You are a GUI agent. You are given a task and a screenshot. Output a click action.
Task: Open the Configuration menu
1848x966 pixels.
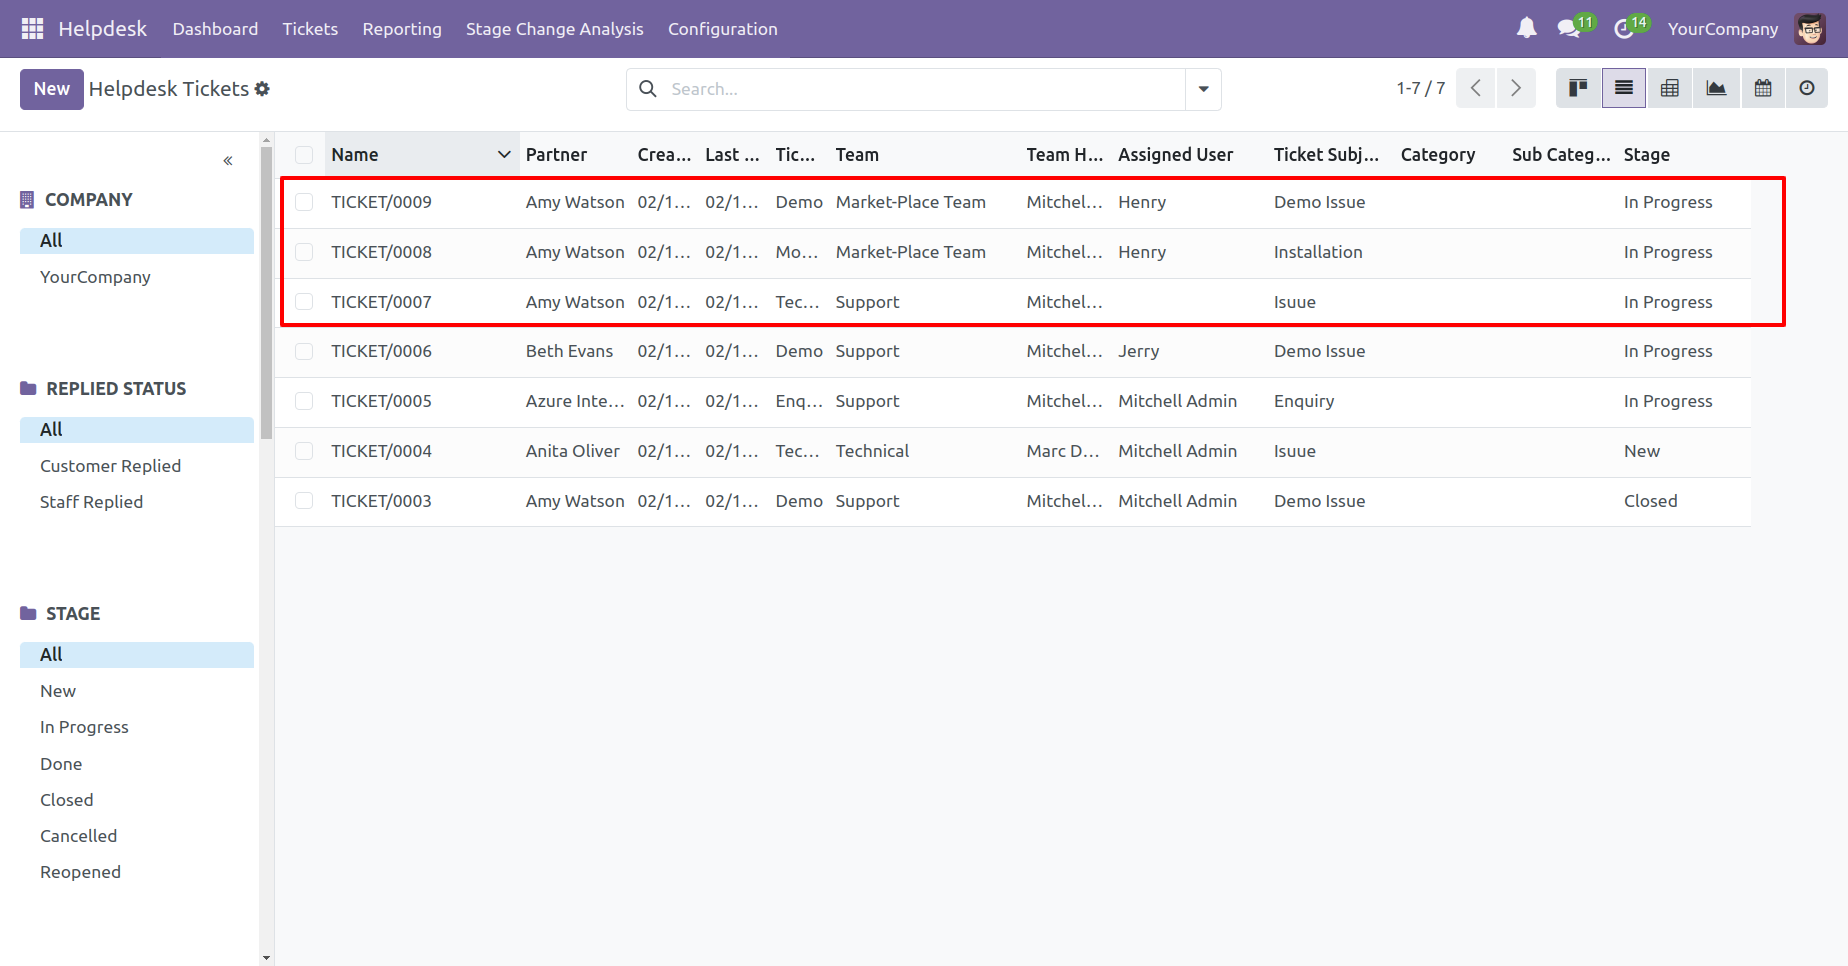(x=723, y=29)
